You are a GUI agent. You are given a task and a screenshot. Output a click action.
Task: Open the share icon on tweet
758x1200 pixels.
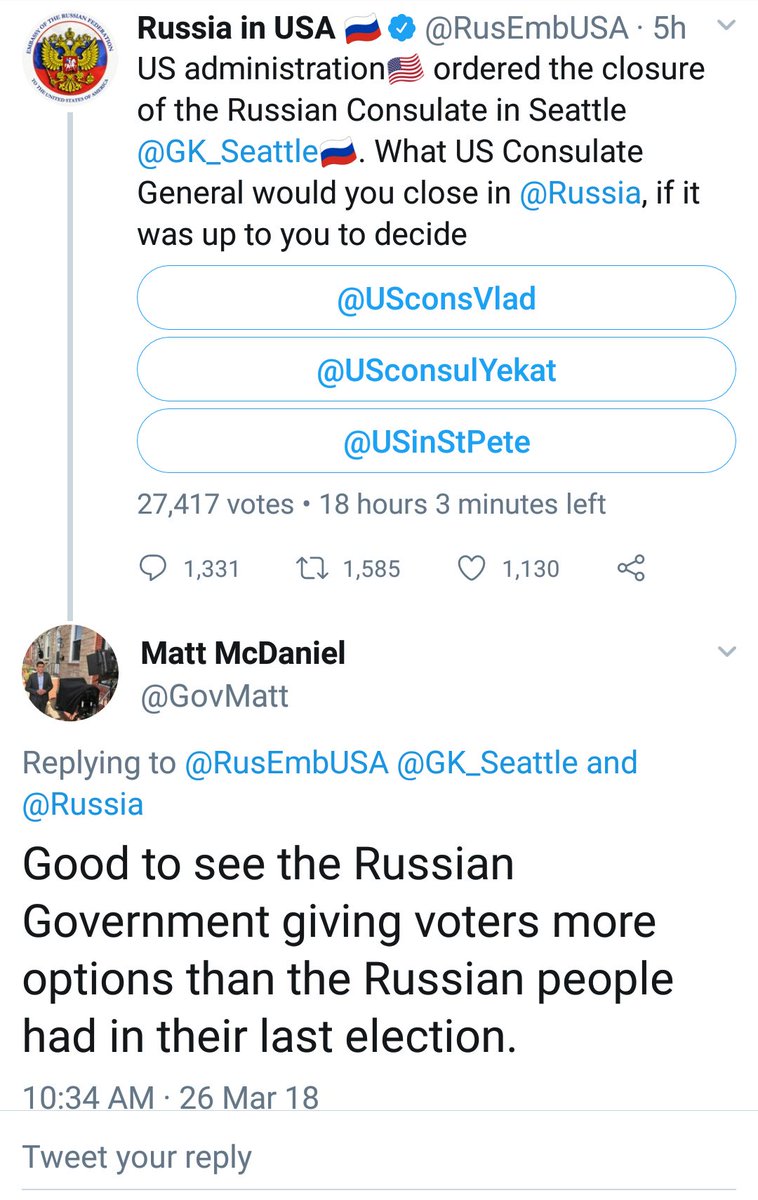[x=631, y=568]
